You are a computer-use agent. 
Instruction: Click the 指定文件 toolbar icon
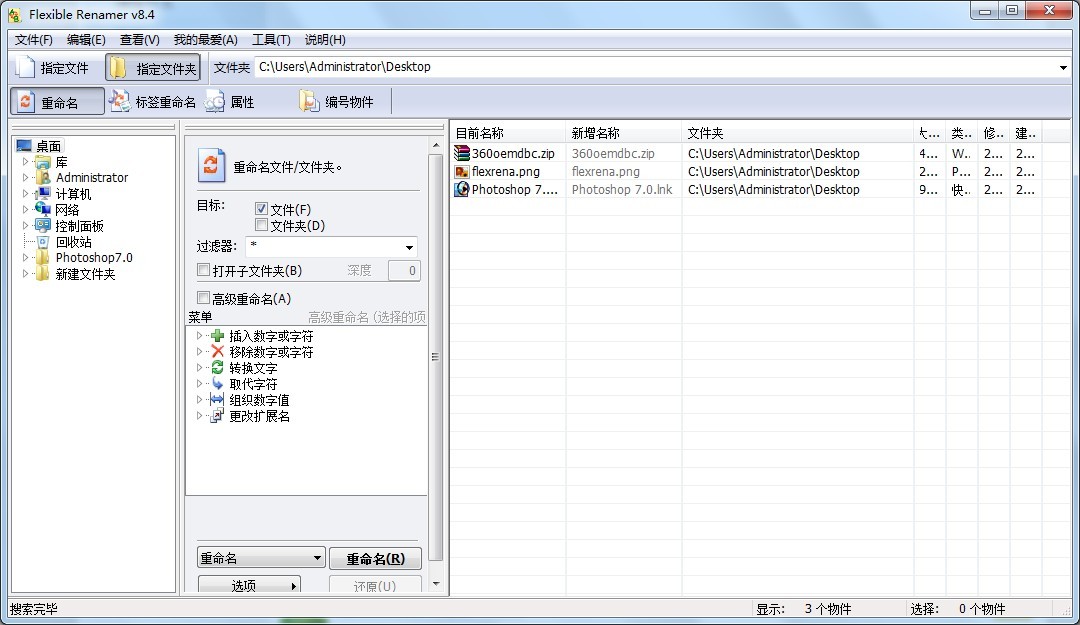pyautogui.click(x=25, y=68)
